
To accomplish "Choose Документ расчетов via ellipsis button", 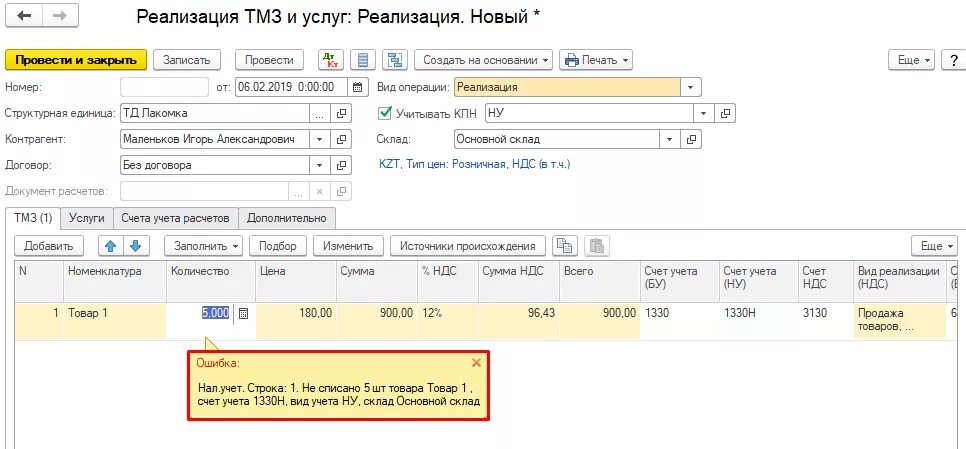I will [x=298, y=191].
